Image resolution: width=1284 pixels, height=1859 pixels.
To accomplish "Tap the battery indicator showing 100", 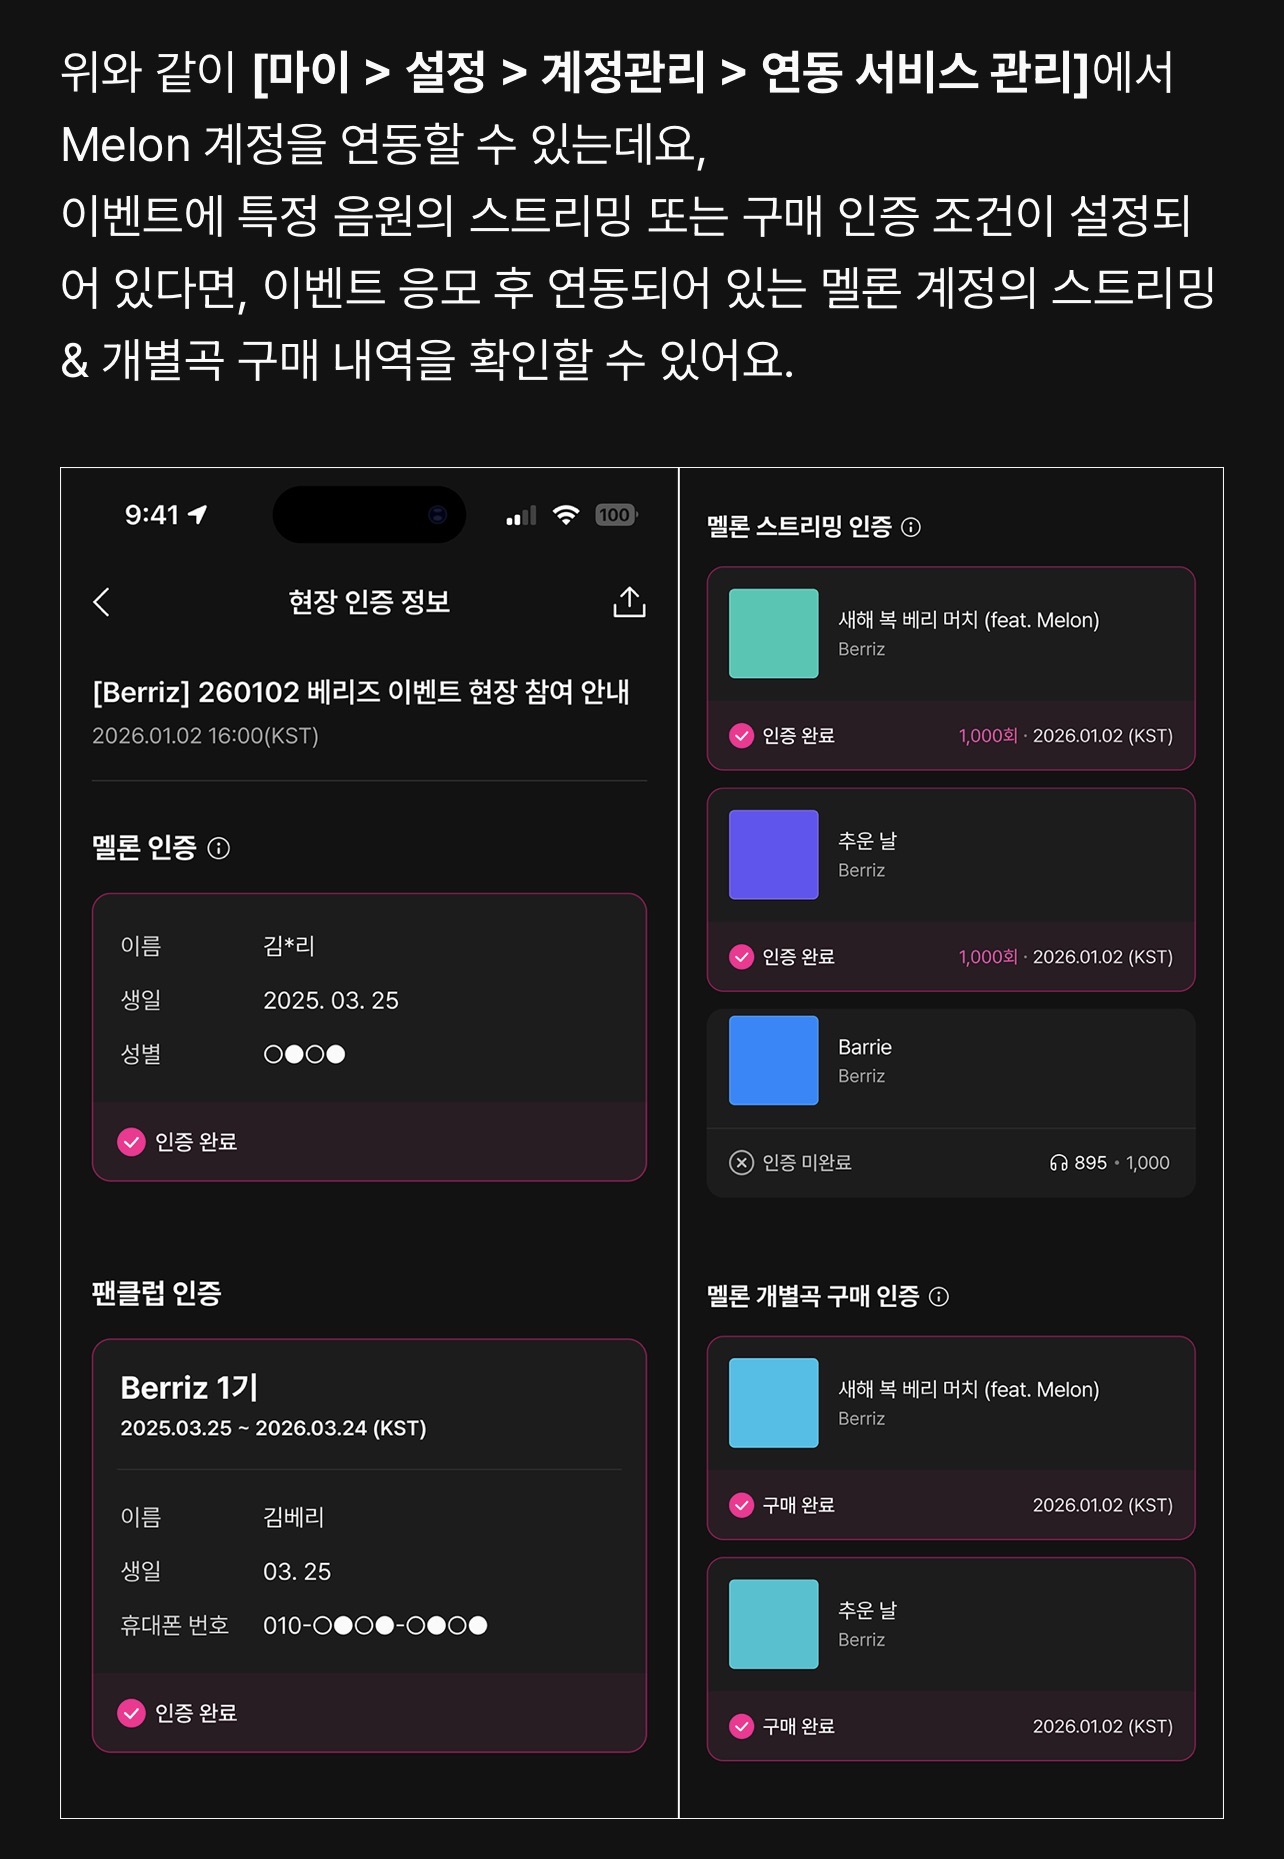I will (616, 515).
